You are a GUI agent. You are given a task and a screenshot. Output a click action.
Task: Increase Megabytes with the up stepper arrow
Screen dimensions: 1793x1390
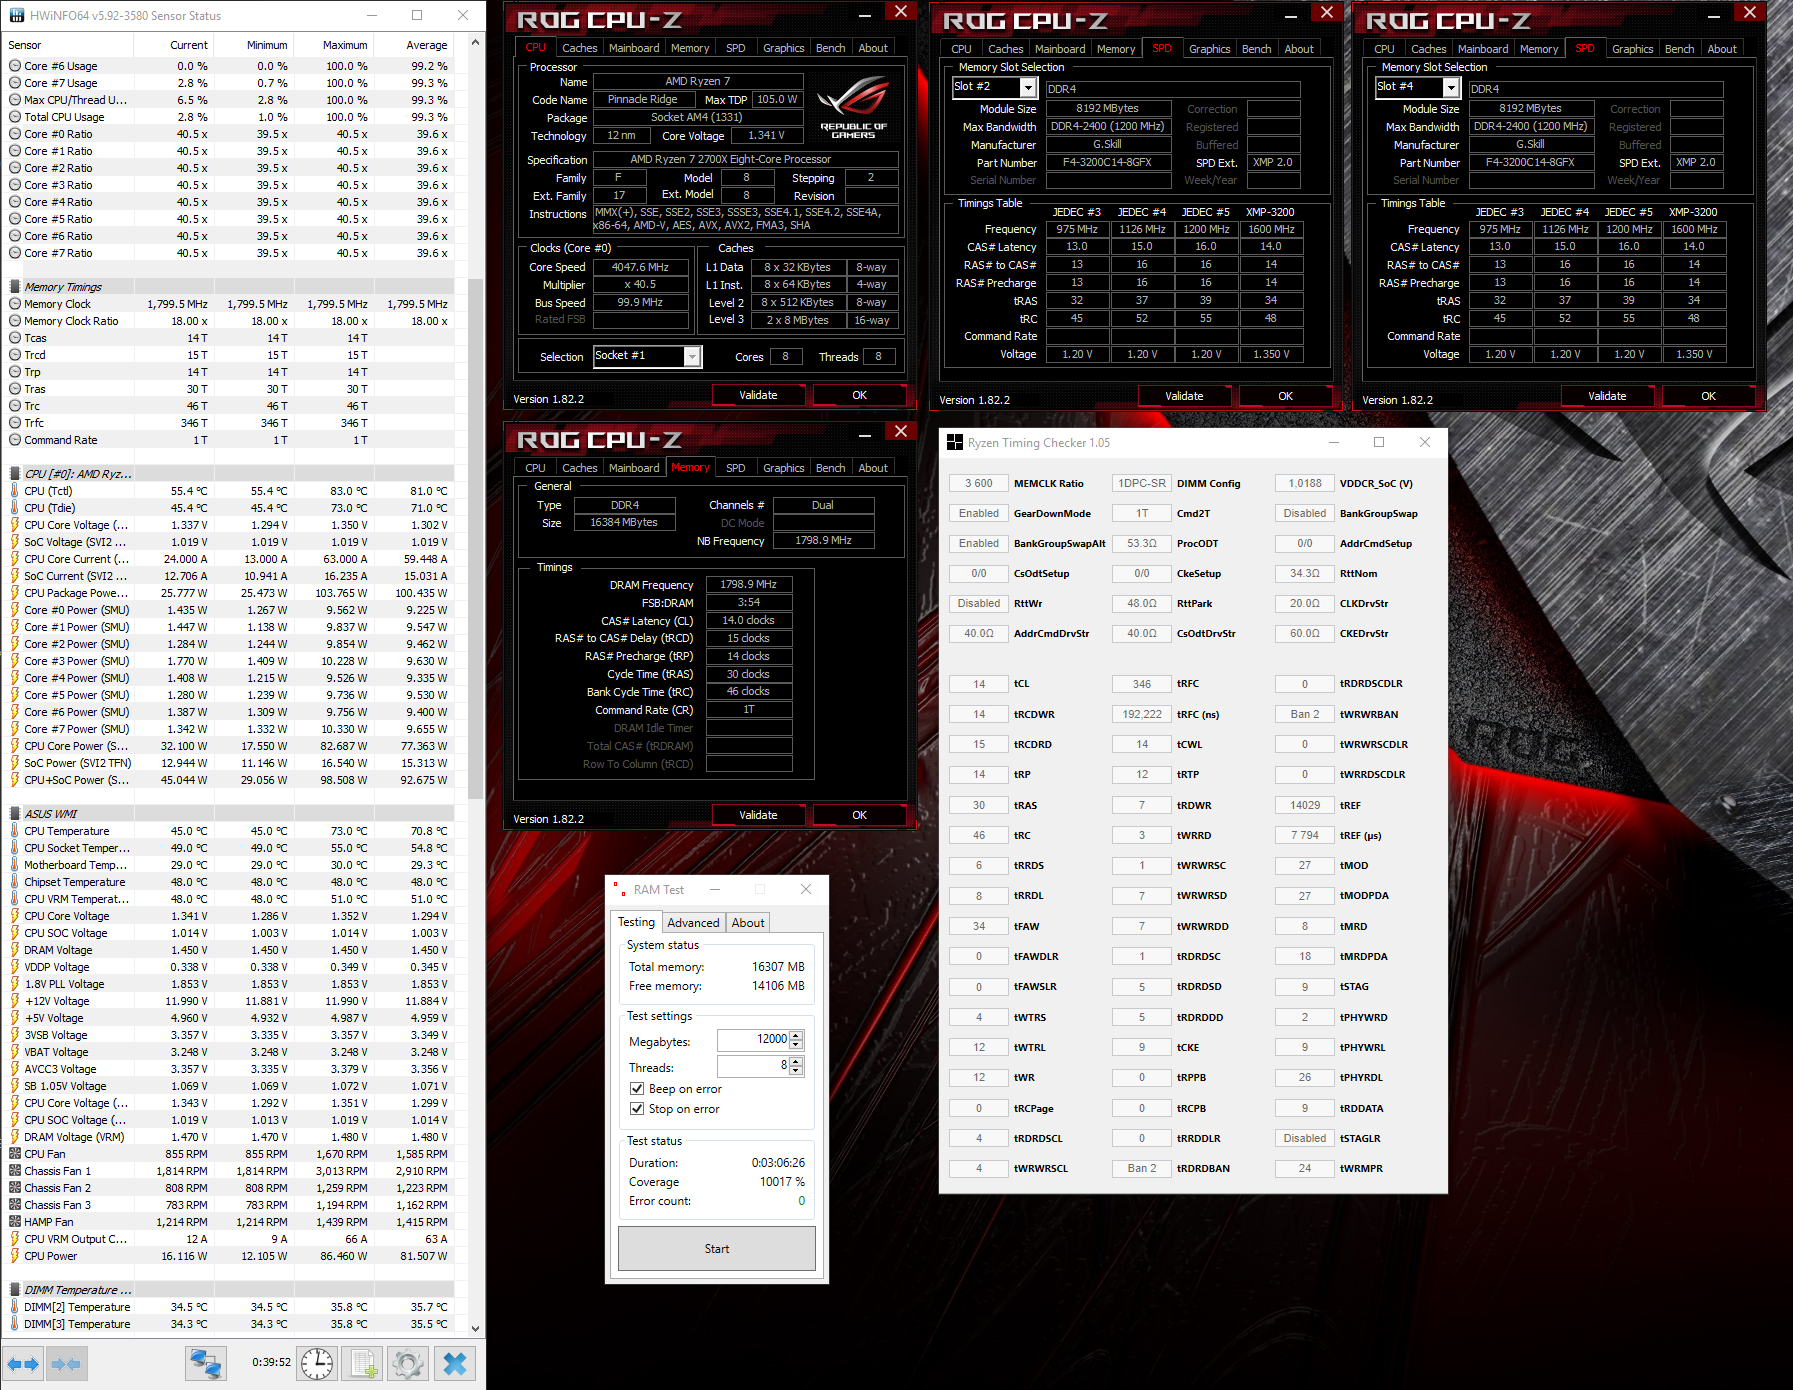796,1036
